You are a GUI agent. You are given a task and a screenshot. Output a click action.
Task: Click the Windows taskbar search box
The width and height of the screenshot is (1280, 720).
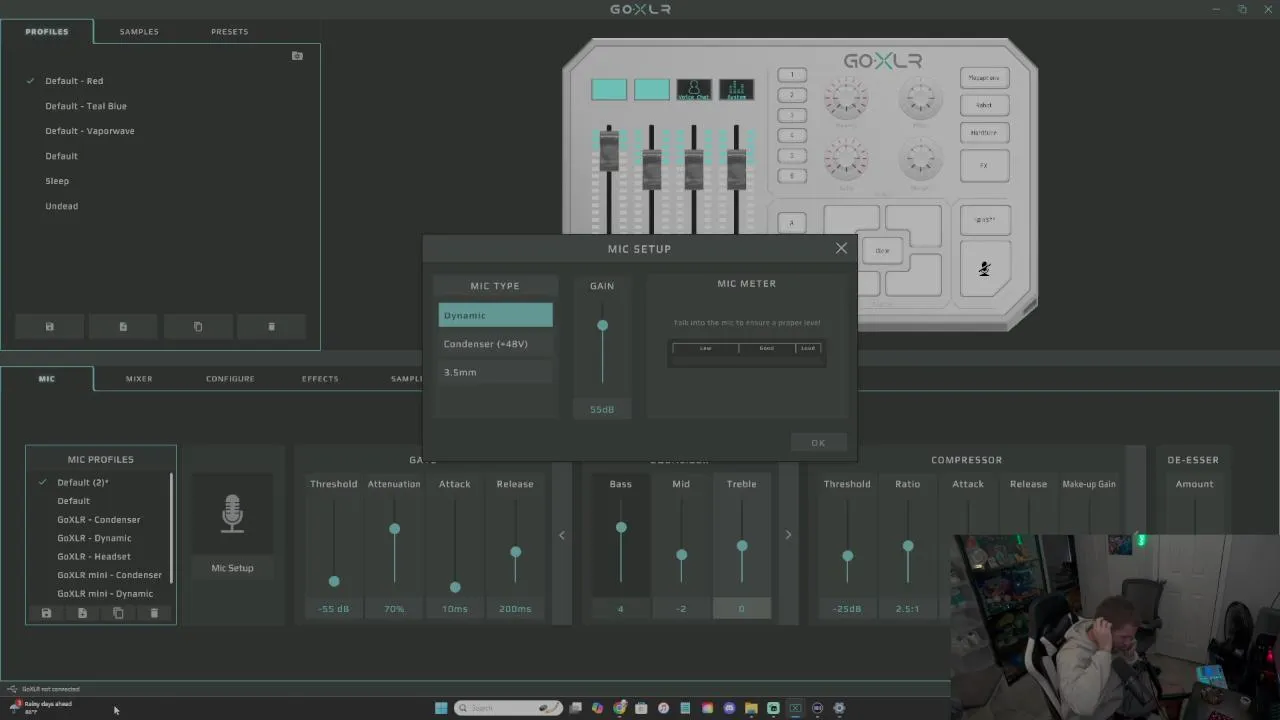[508, 708]
